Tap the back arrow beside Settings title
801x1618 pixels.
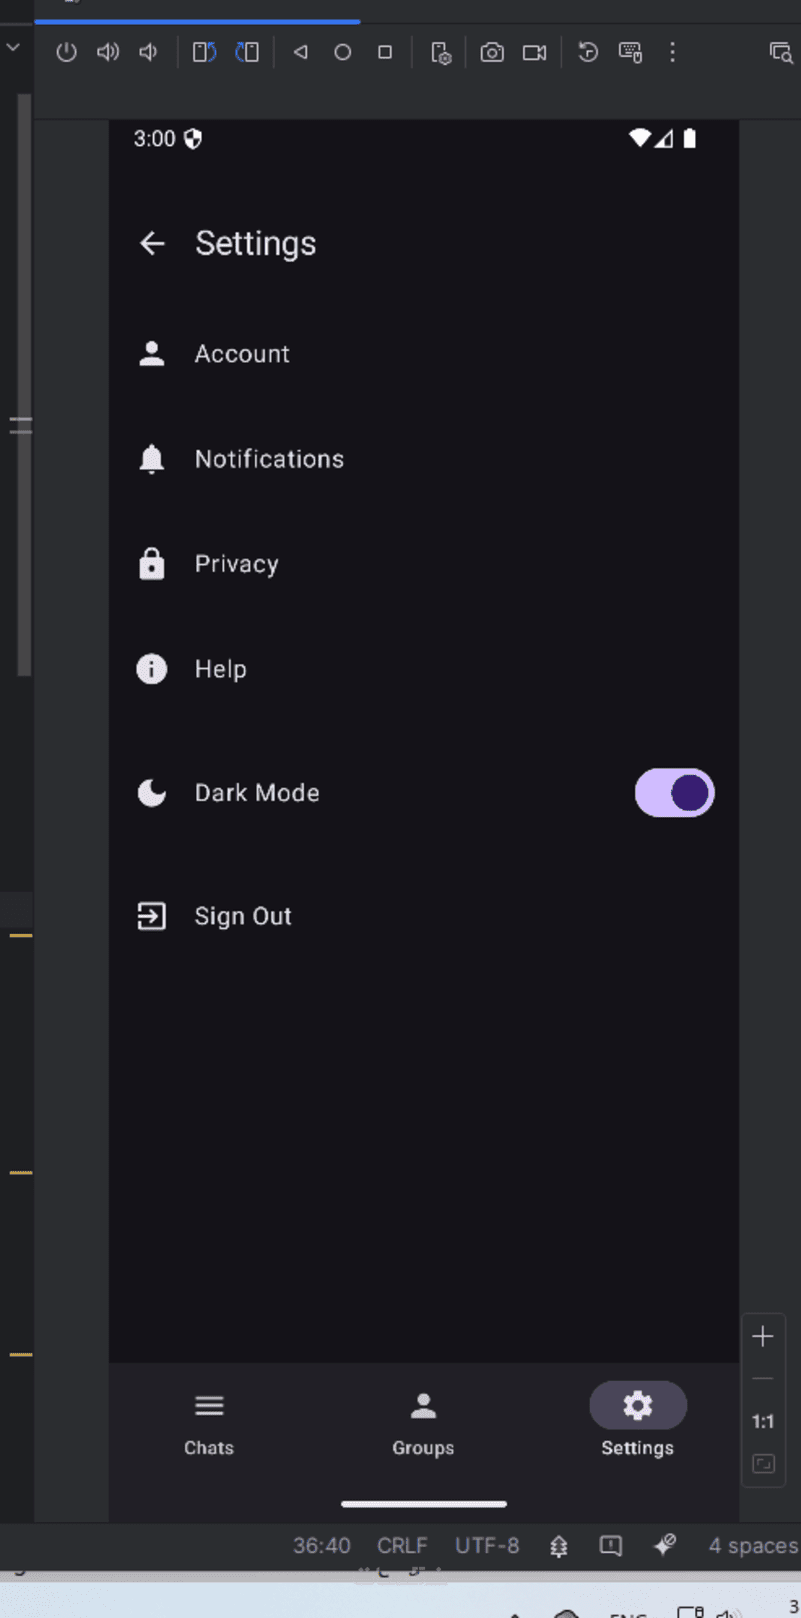[x=152, y=243]
